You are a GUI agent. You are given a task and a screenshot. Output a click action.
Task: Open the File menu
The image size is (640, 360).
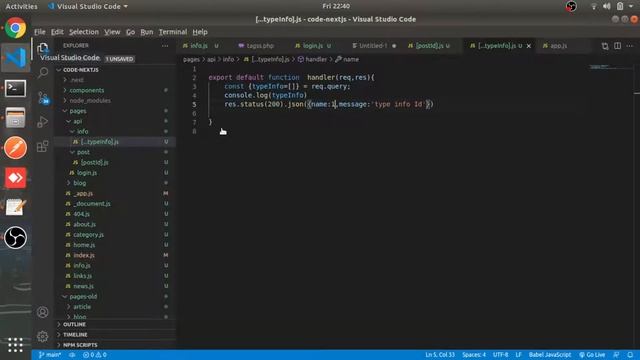coord(40,32)
